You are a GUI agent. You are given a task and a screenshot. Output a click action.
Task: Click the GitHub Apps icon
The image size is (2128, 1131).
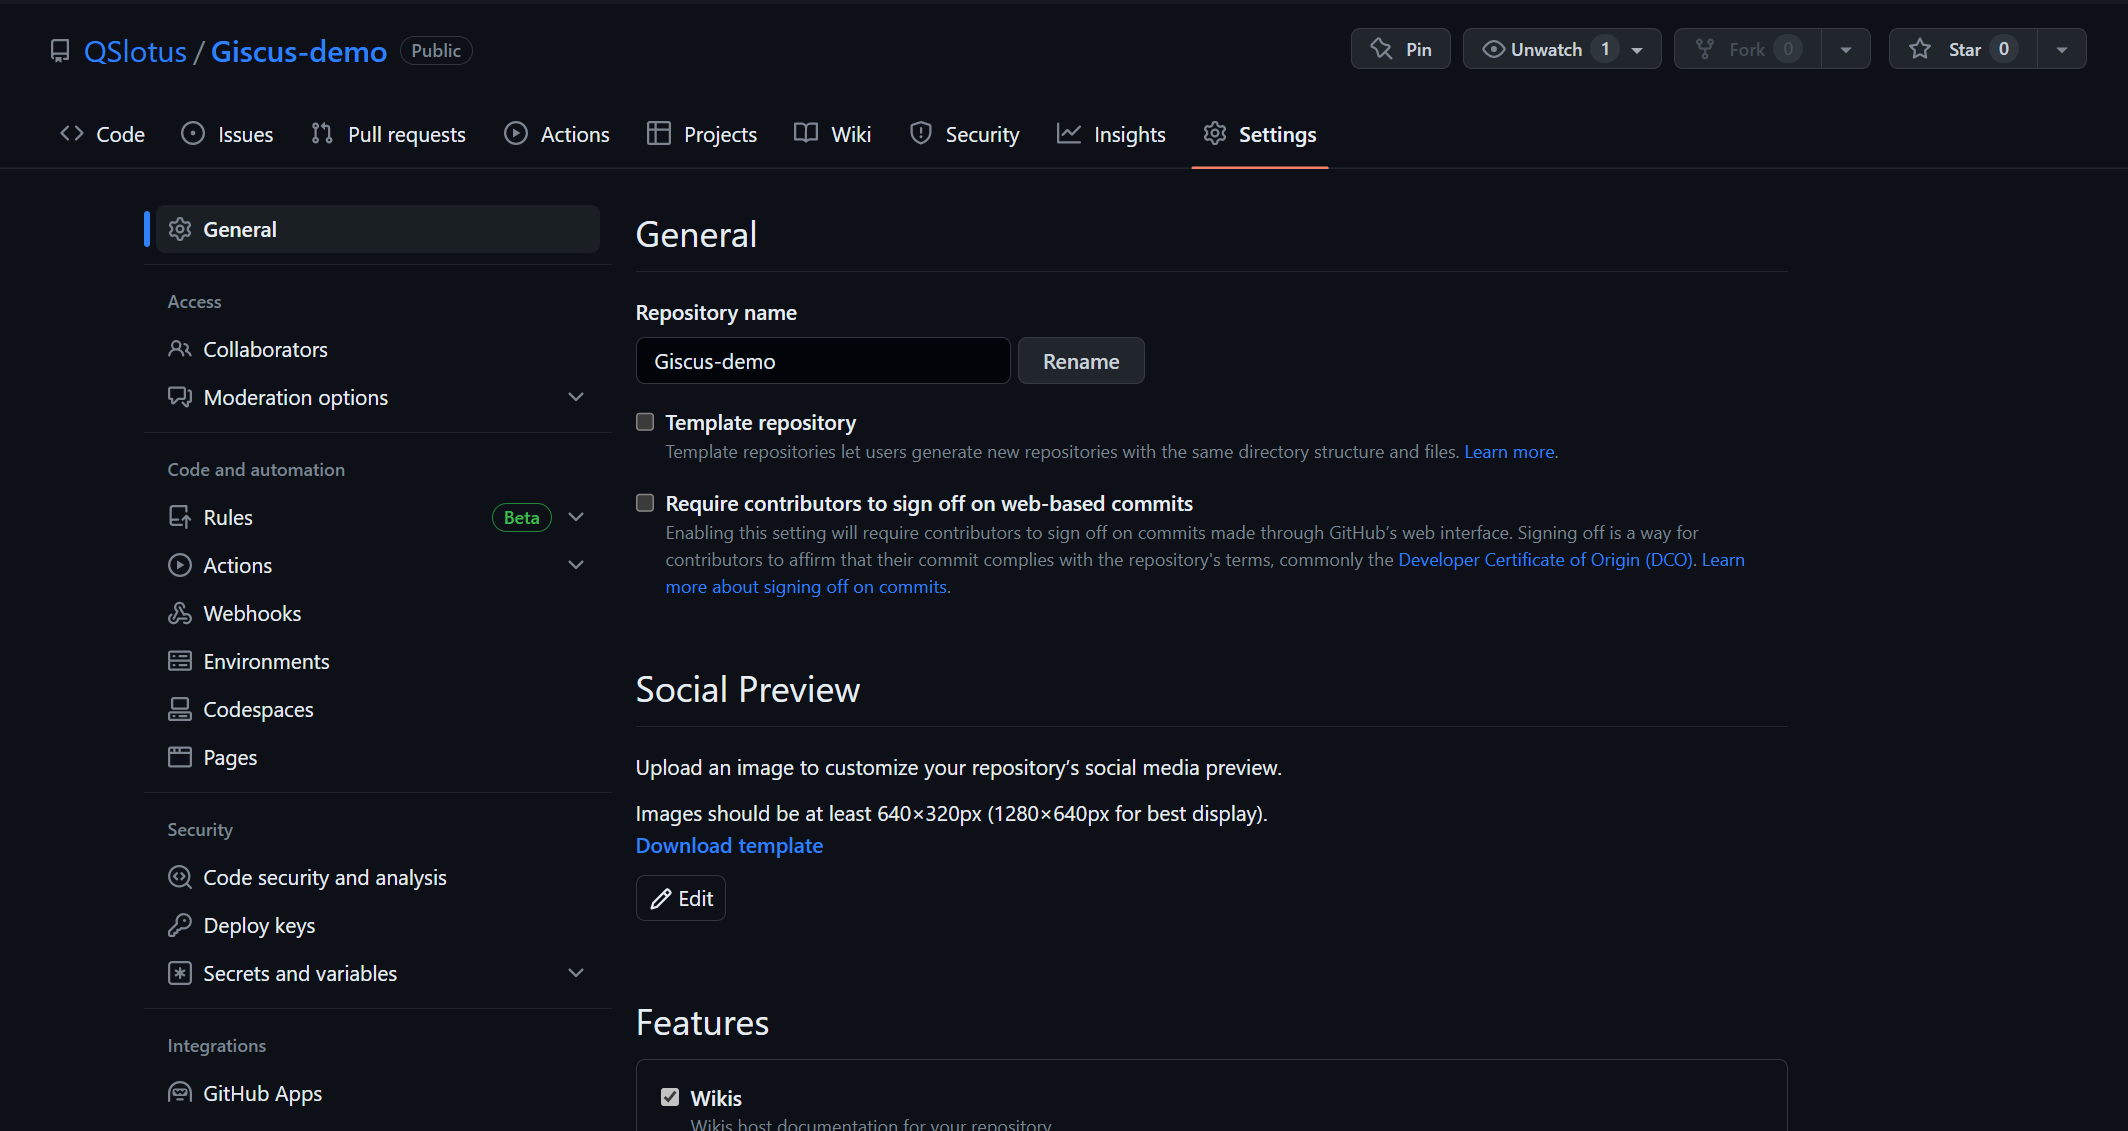coord(180,1093)
